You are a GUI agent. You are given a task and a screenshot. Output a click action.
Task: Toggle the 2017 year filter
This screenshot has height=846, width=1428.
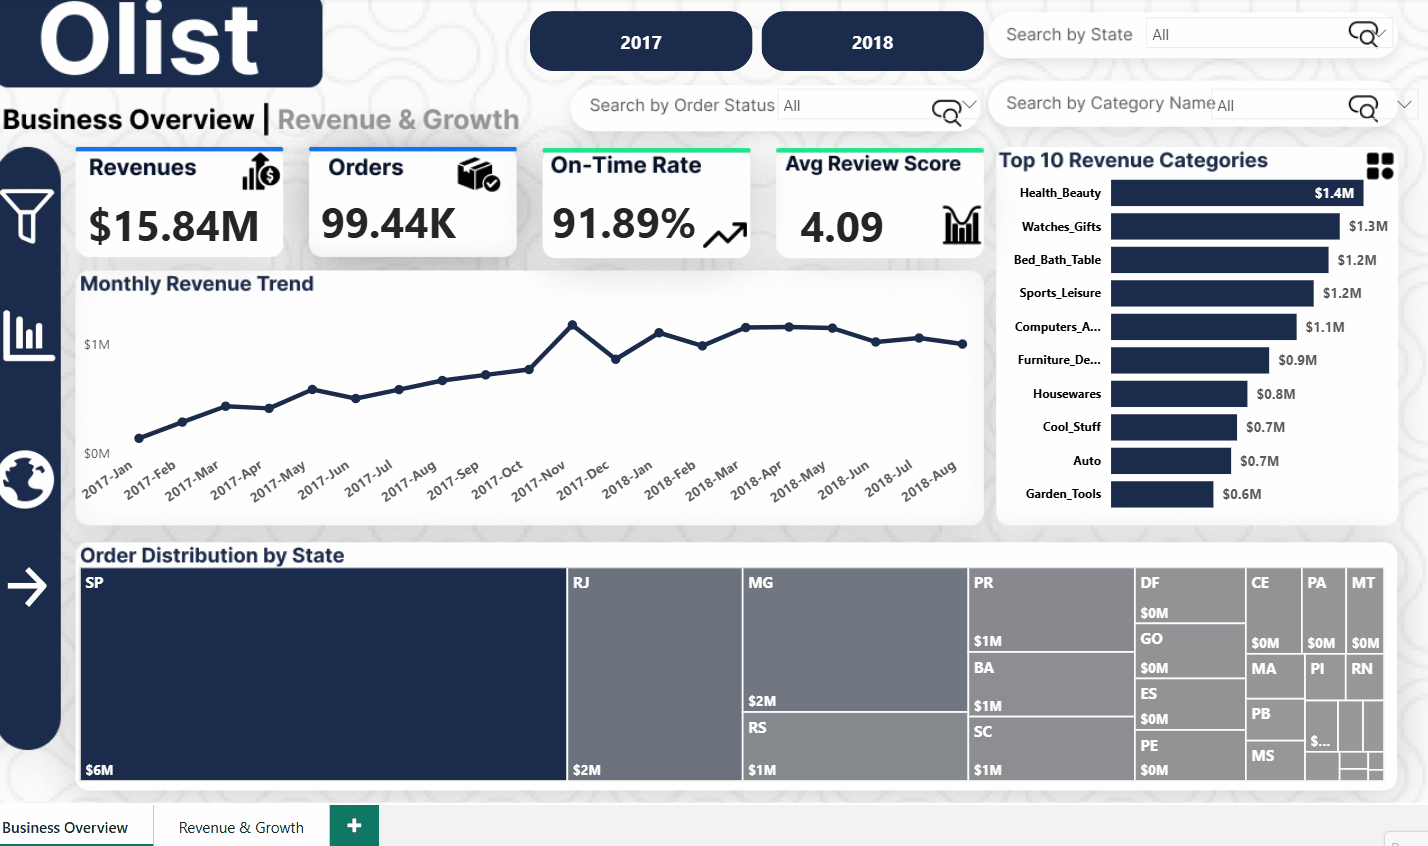coord(640,41)
